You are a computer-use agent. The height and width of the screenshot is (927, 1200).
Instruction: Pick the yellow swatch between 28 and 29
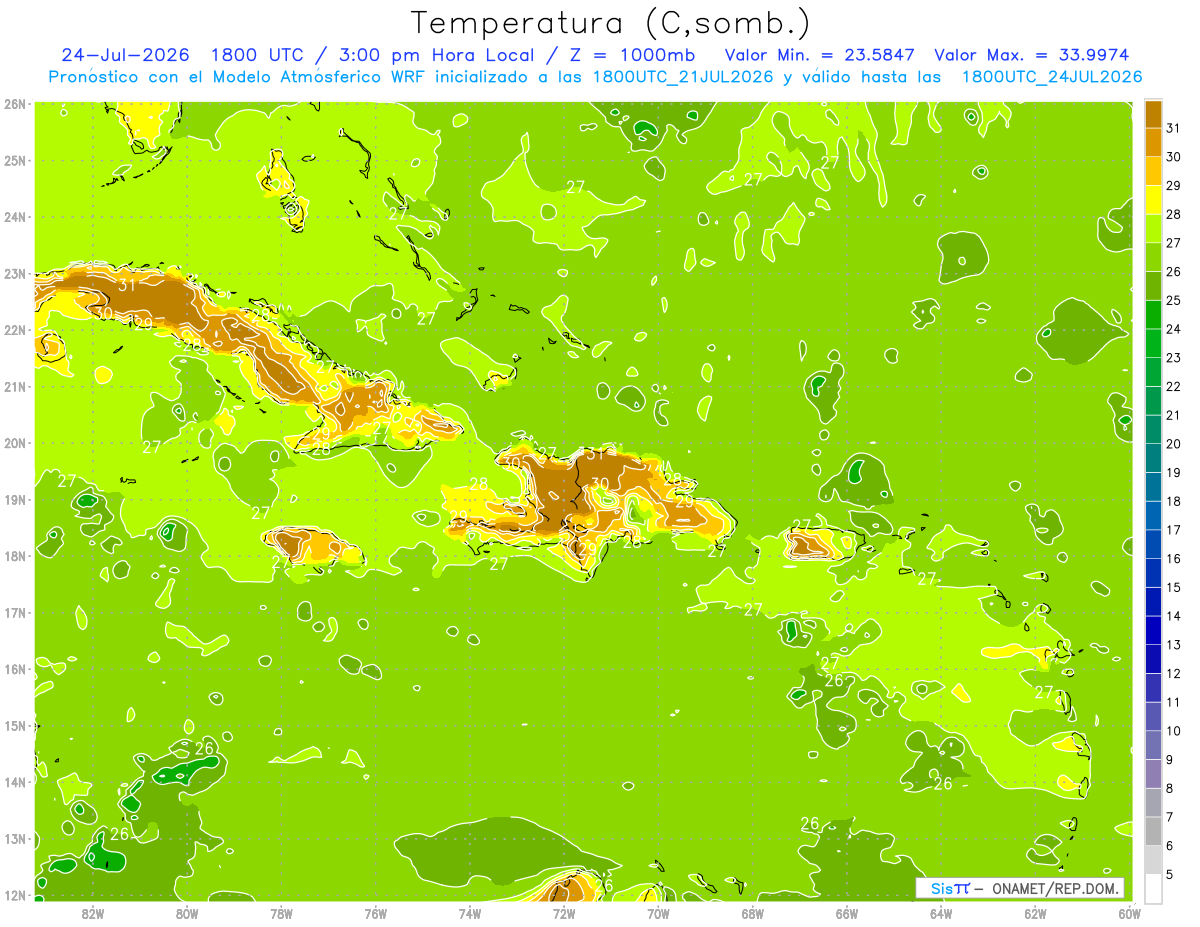1153,200
